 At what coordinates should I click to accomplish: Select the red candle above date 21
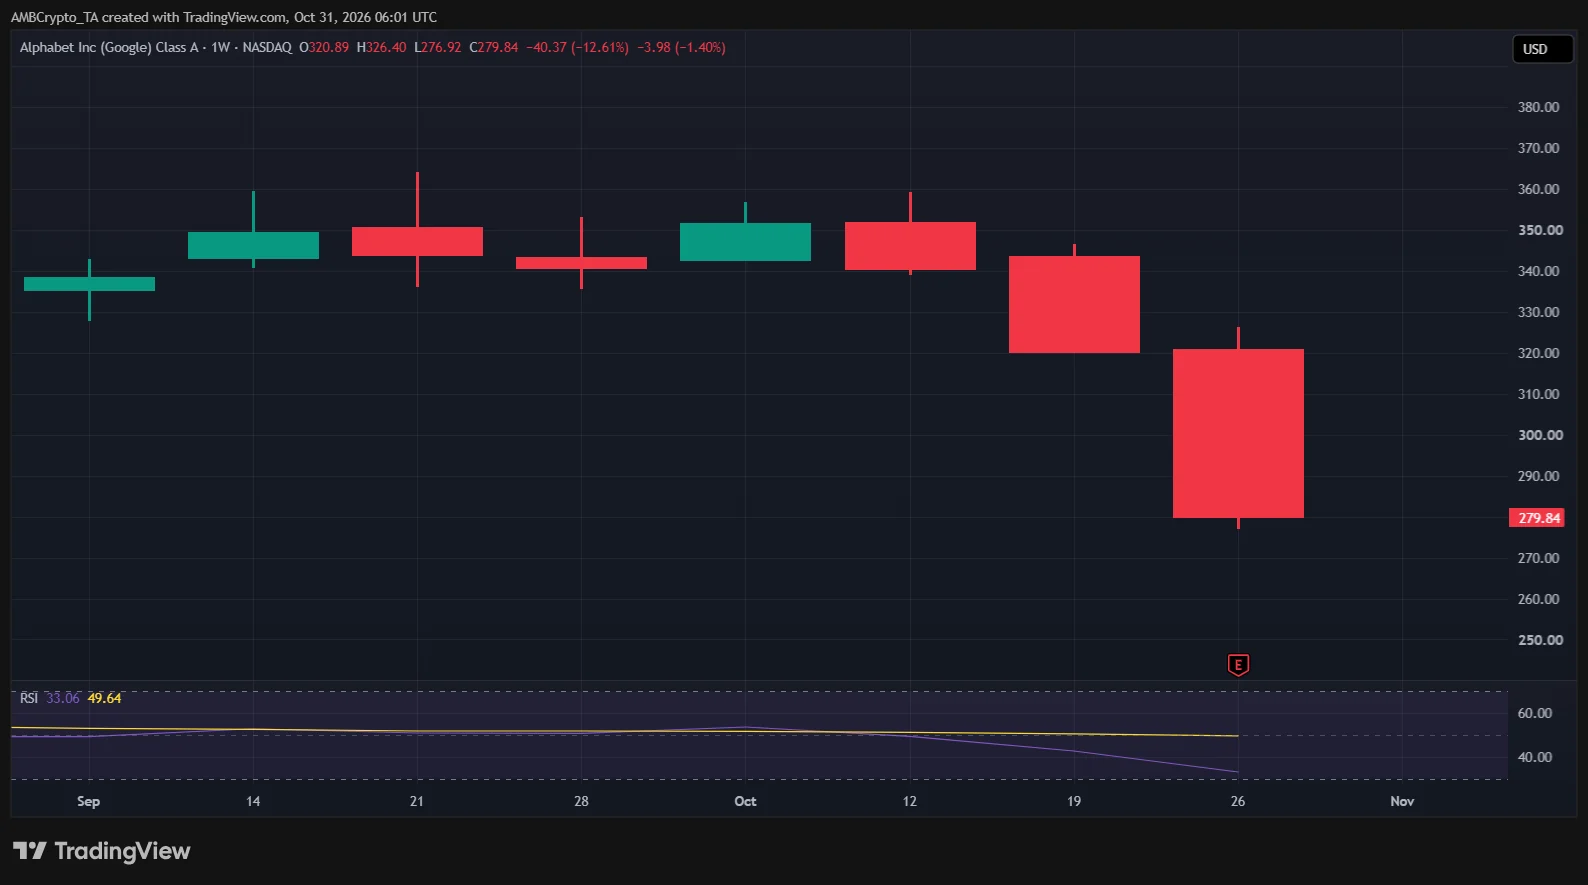click(x=417, y=241)
